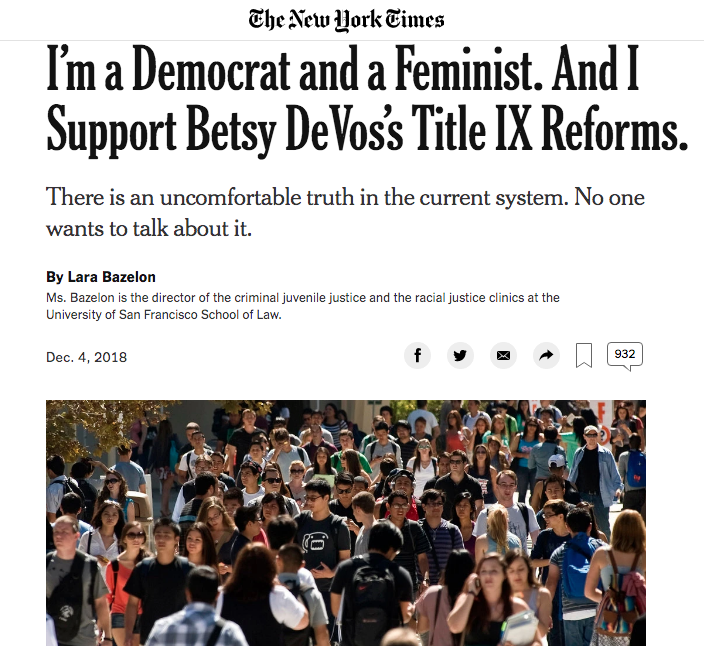Click the word "Democrat" in the headline
The height and width of the screenshot is (646, 704).
click(210, 73)
